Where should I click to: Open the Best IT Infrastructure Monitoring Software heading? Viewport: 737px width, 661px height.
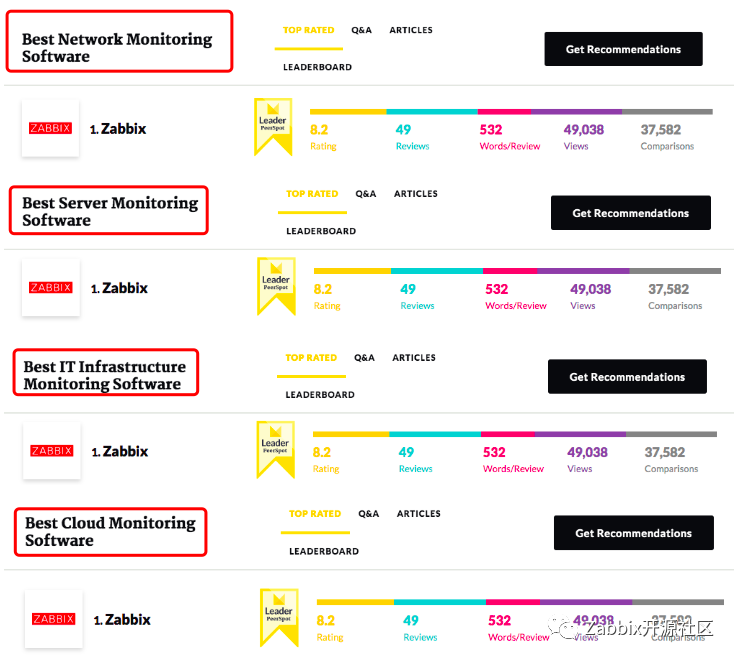(104, 375)
